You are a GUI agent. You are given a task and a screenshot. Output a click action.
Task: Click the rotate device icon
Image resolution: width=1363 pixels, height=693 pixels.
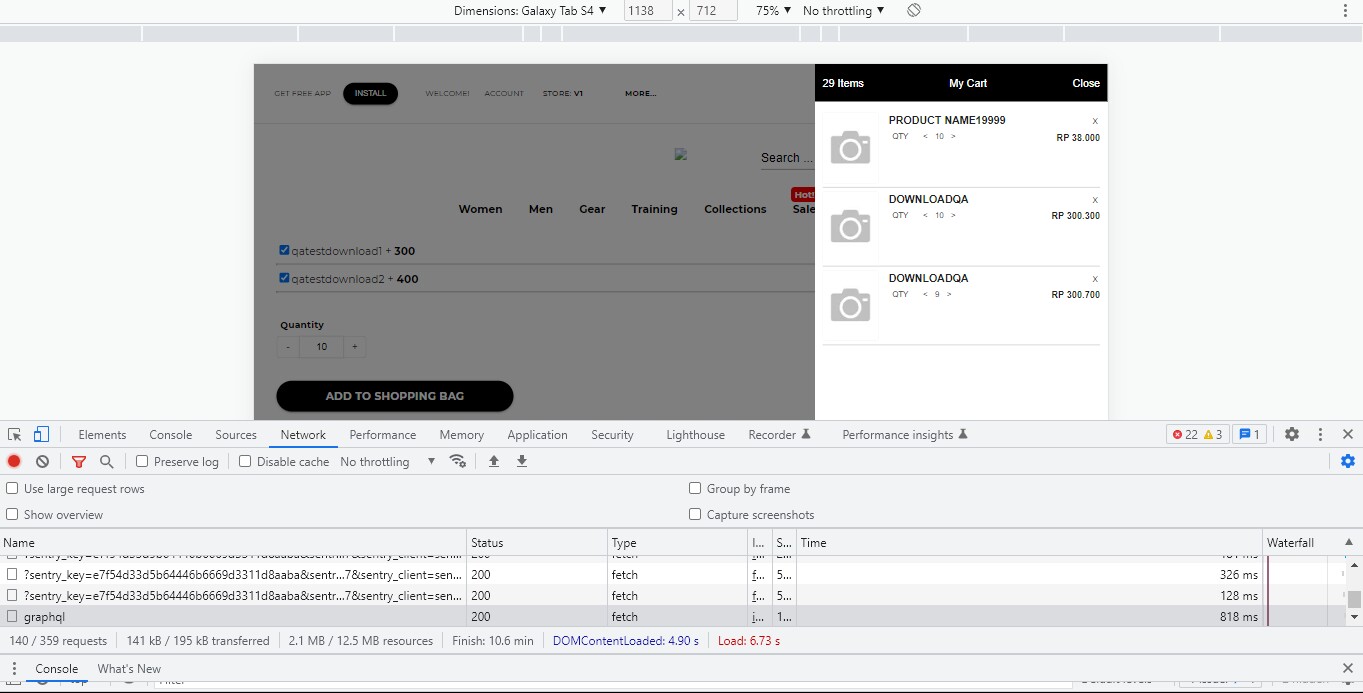914,10
